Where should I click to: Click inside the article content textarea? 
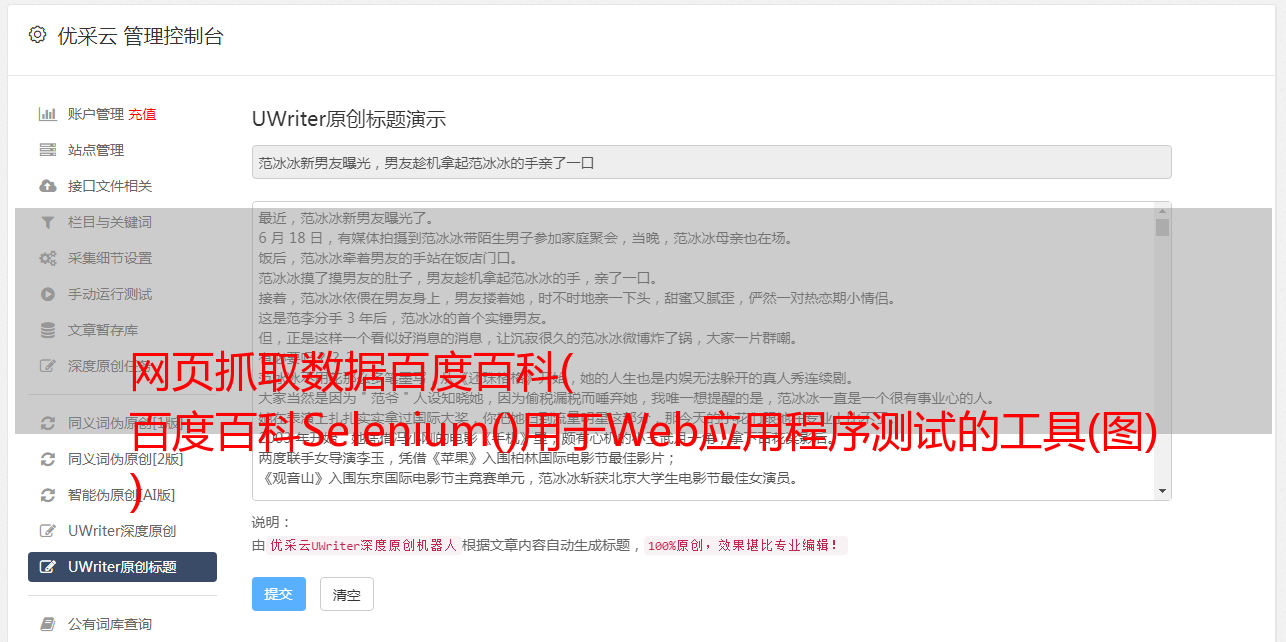click(704, 350)
